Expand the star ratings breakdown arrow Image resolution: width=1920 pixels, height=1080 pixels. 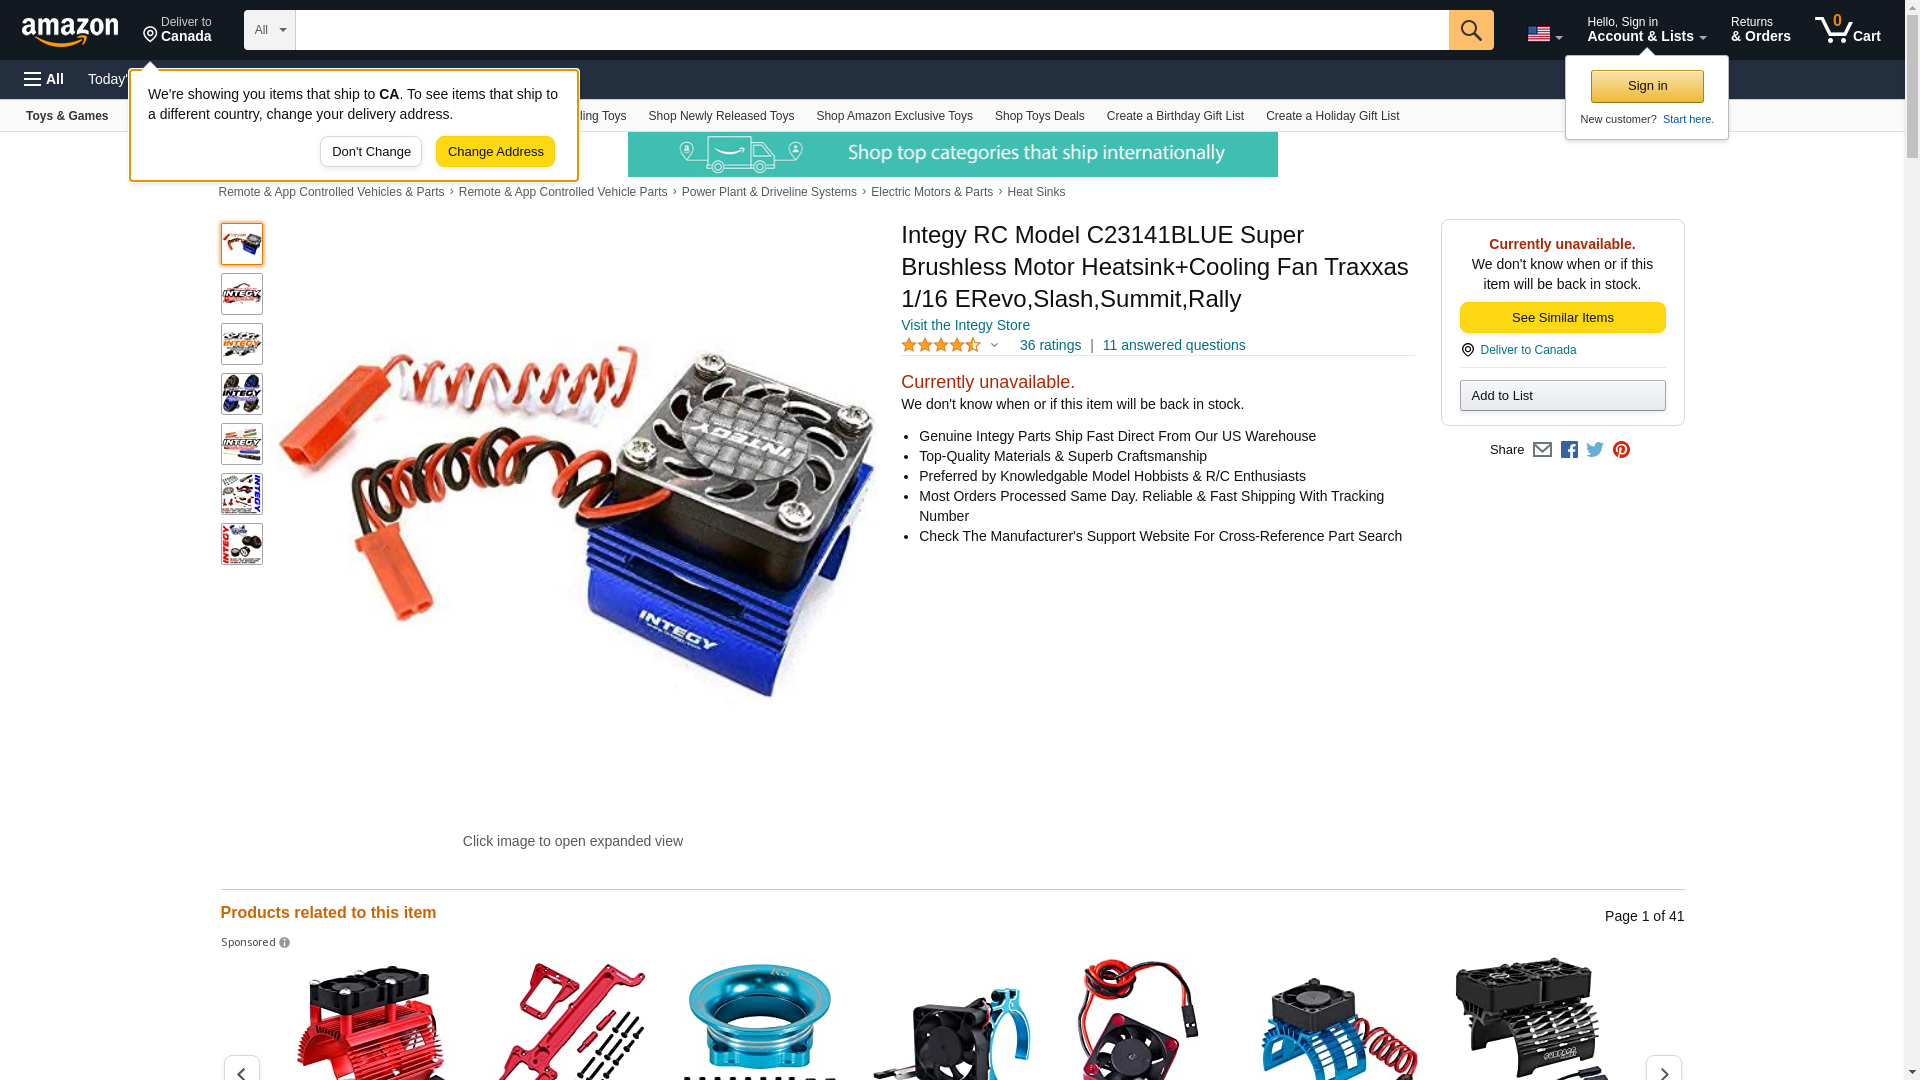click(994, 345)
